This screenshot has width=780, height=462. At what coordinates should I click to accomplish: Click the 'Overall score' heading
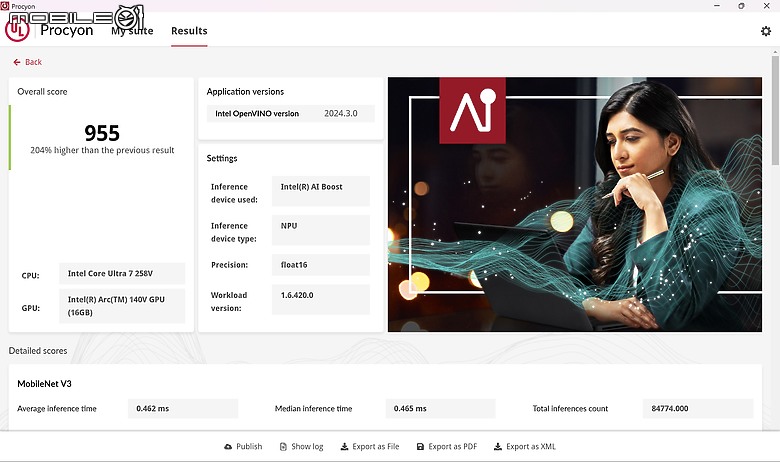(42, 92)
